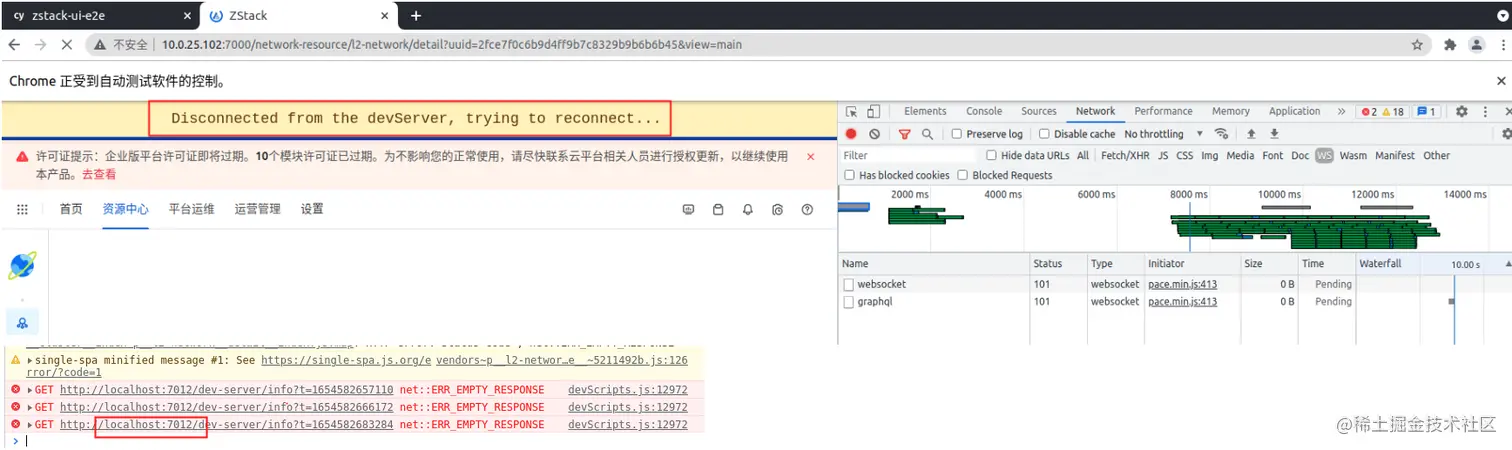
Task: Expand the first ERR_EMPTY_RESPONSE error
Action: [x=29, y=390]
